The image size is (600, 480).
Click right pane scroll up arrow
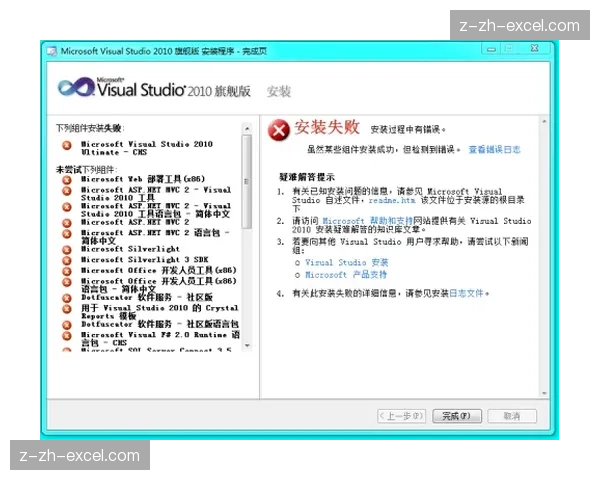pos(544,122)
